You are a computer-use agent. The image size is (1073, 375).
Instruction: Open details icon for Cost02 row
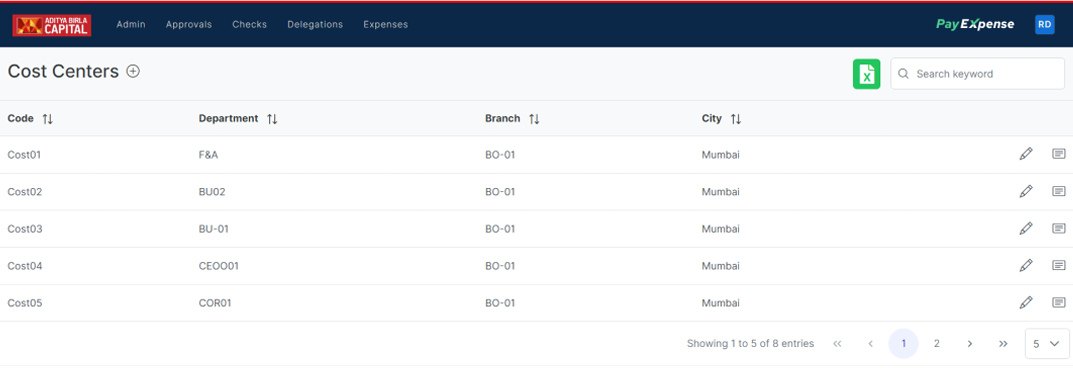[x=1059, y=191]
